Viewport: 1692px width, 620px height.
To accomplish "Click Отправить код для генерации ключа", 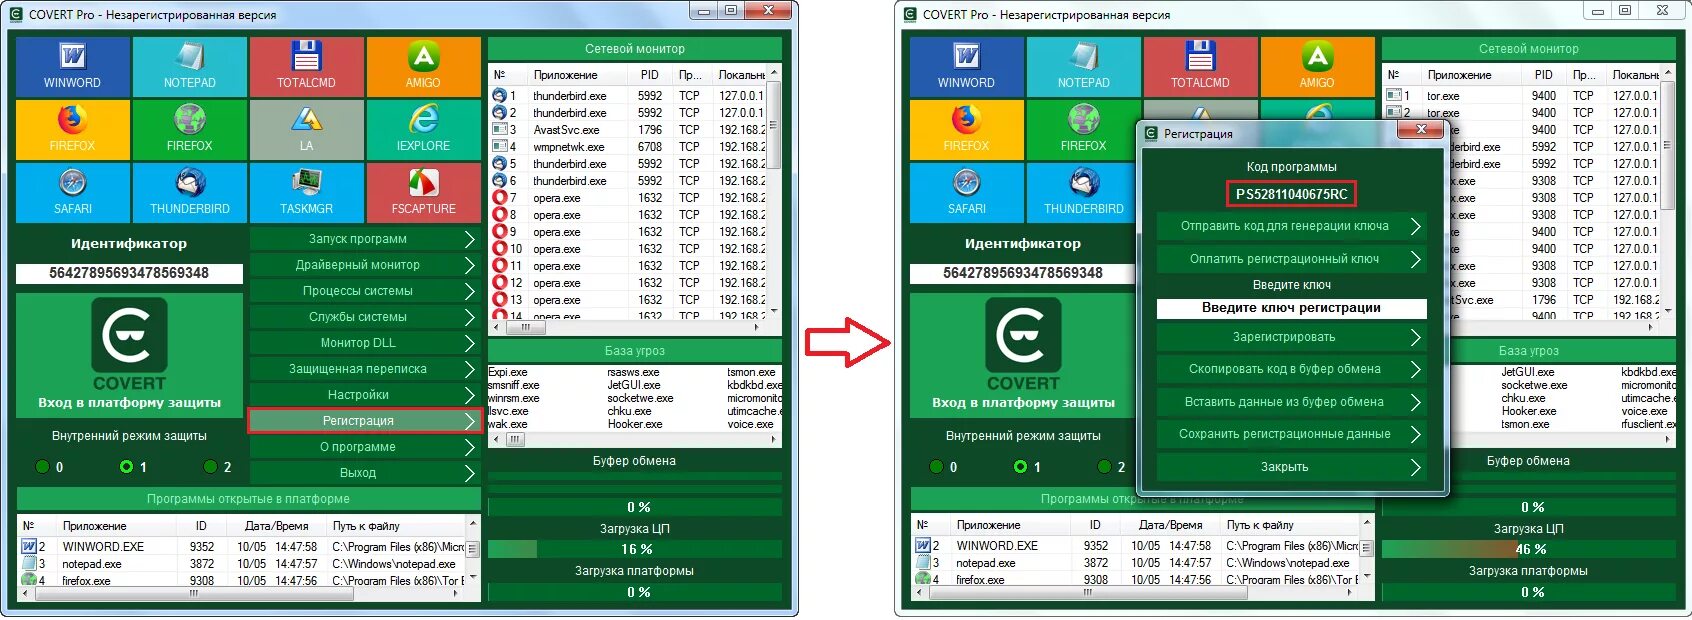I will (x=1291, y=226).
